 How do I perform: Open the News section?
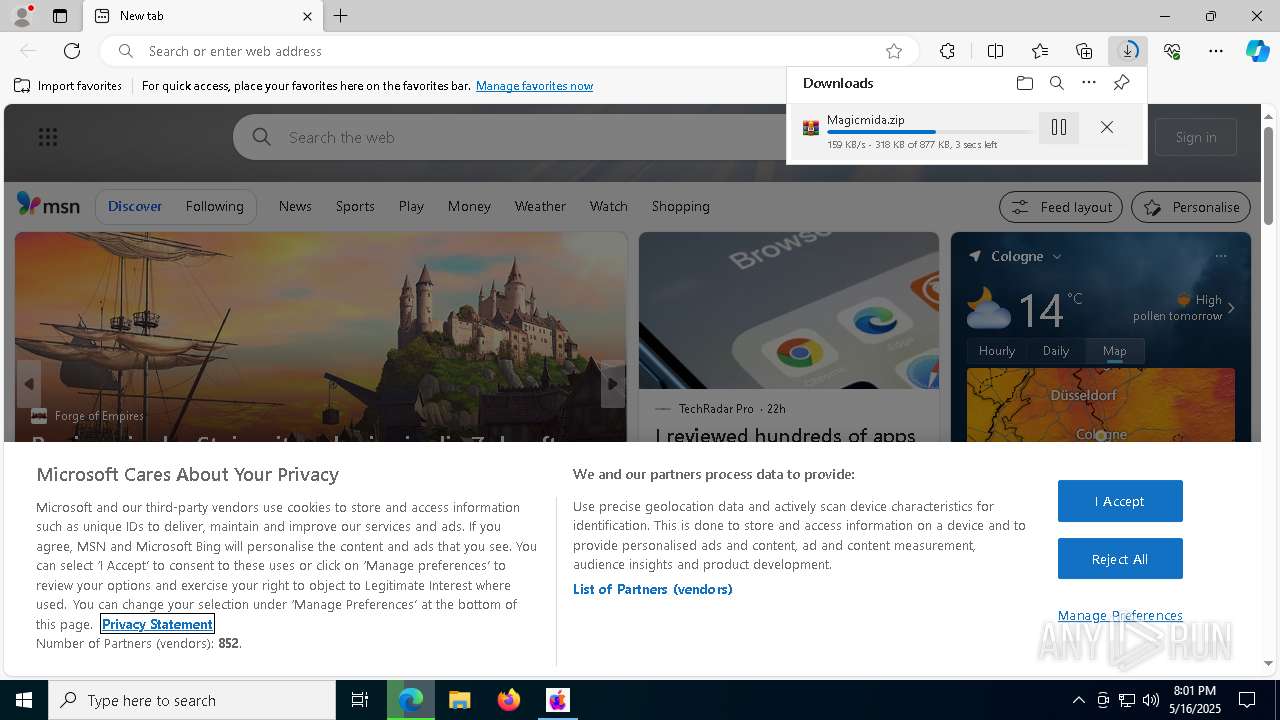click(x=295, y=206)
